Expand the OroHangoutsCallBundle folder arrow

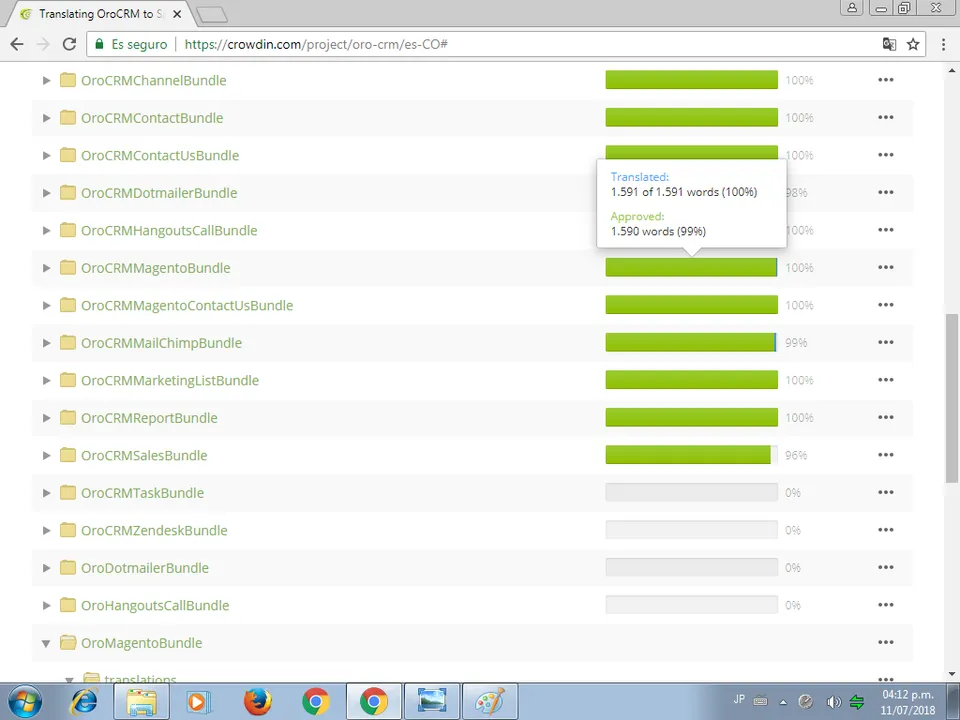(47, 606)
